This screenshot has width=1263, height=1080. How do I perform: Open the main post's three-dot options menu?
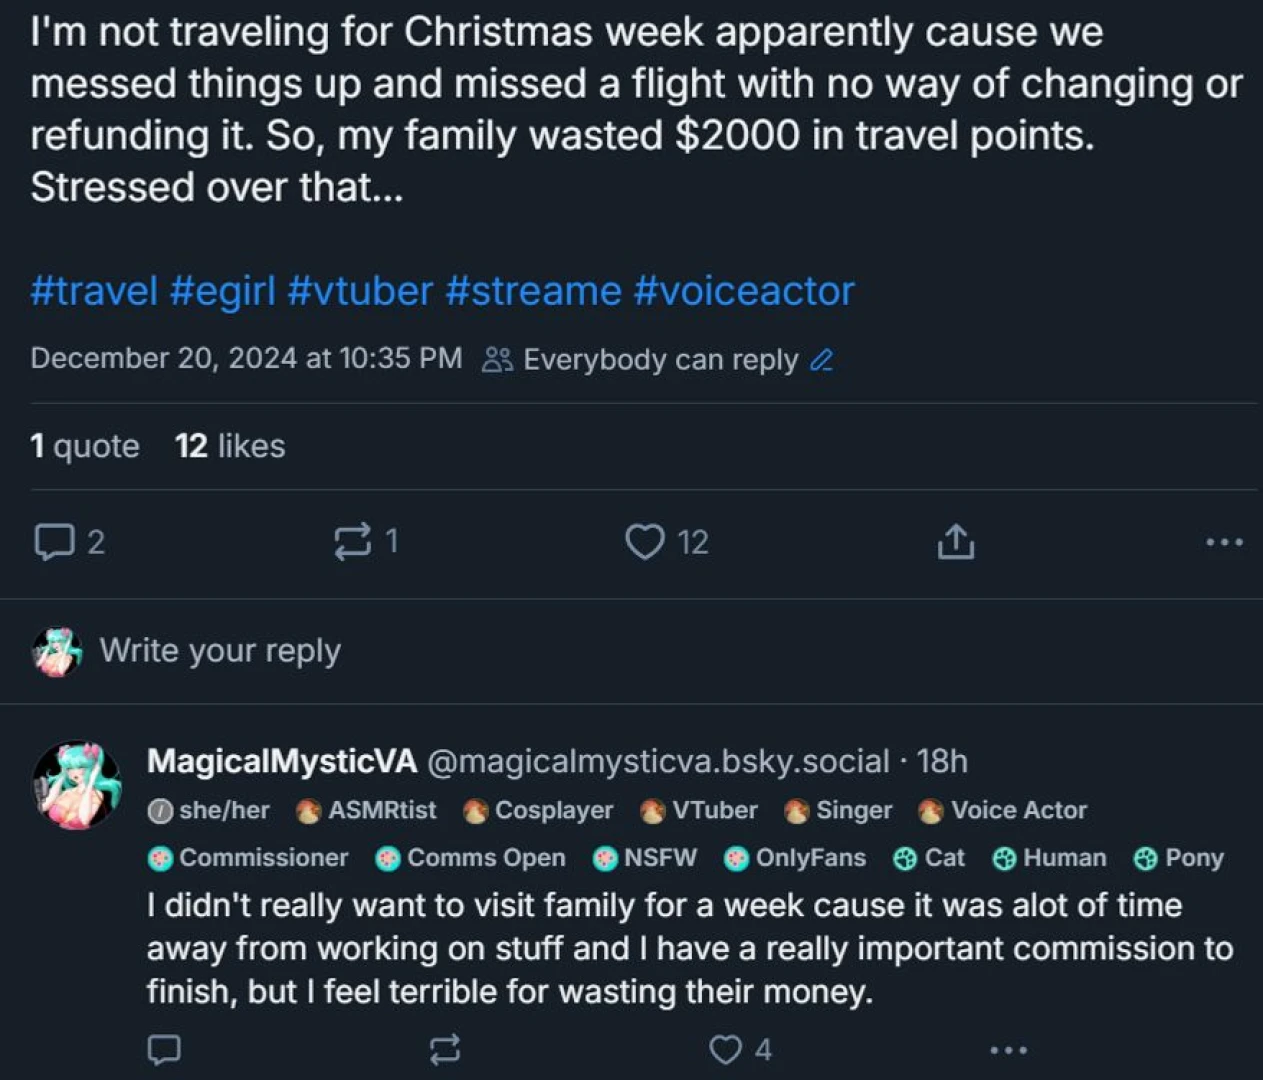point(1224,542)
